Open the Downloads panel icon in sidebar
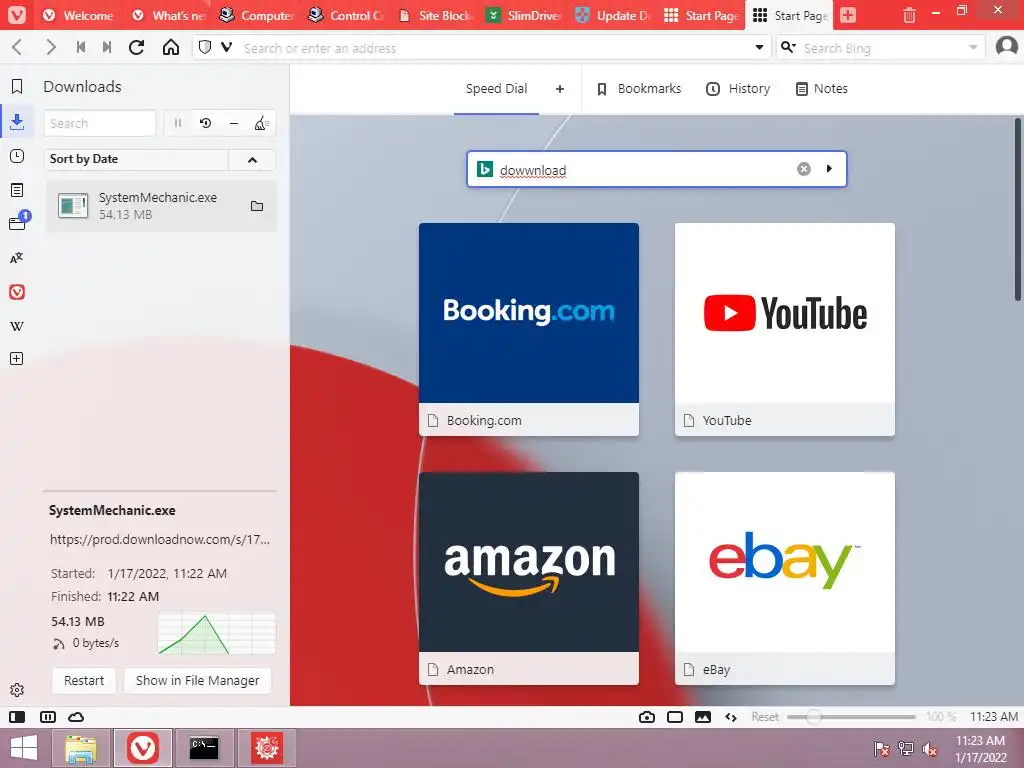This screenshot has width=1024, height=768. pyautogui.click(x=17, y=121)
